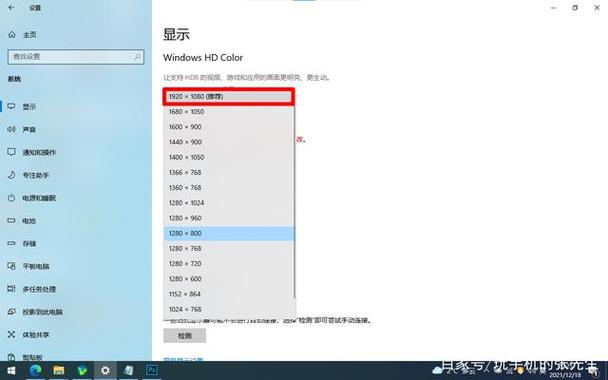Screen dimensions: 608x380
Task: Choose 1360 × 768 resolution
Action: tap(229, 187)
